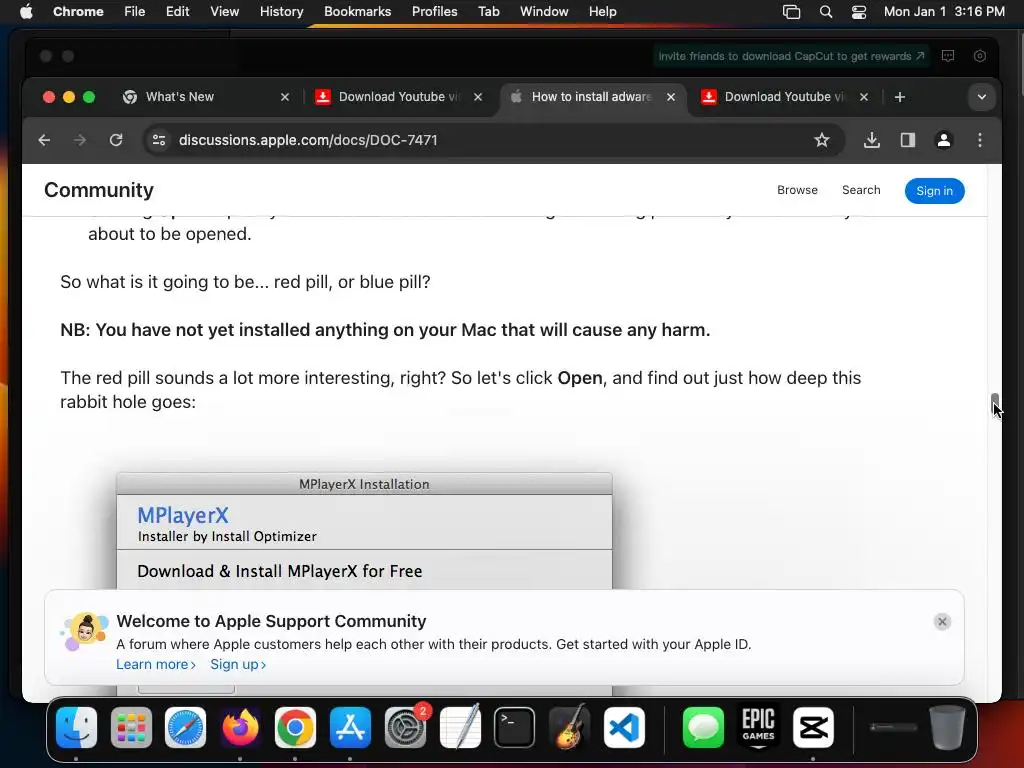Open System Settings from the Dock
This screenshot has width=1024, height=768.
click(405, 728)
